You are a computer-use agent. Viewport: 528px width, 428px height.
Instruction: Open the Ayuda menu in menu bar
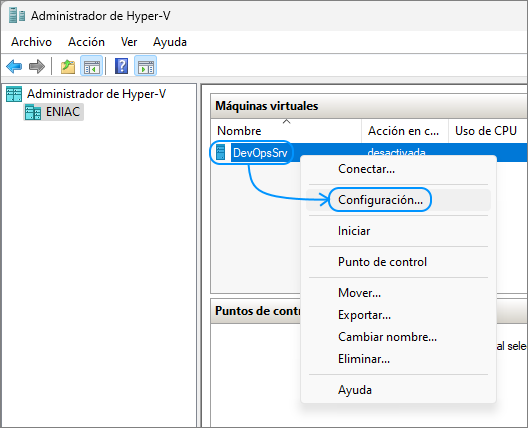pyautogui.click(x=170, y=42)
